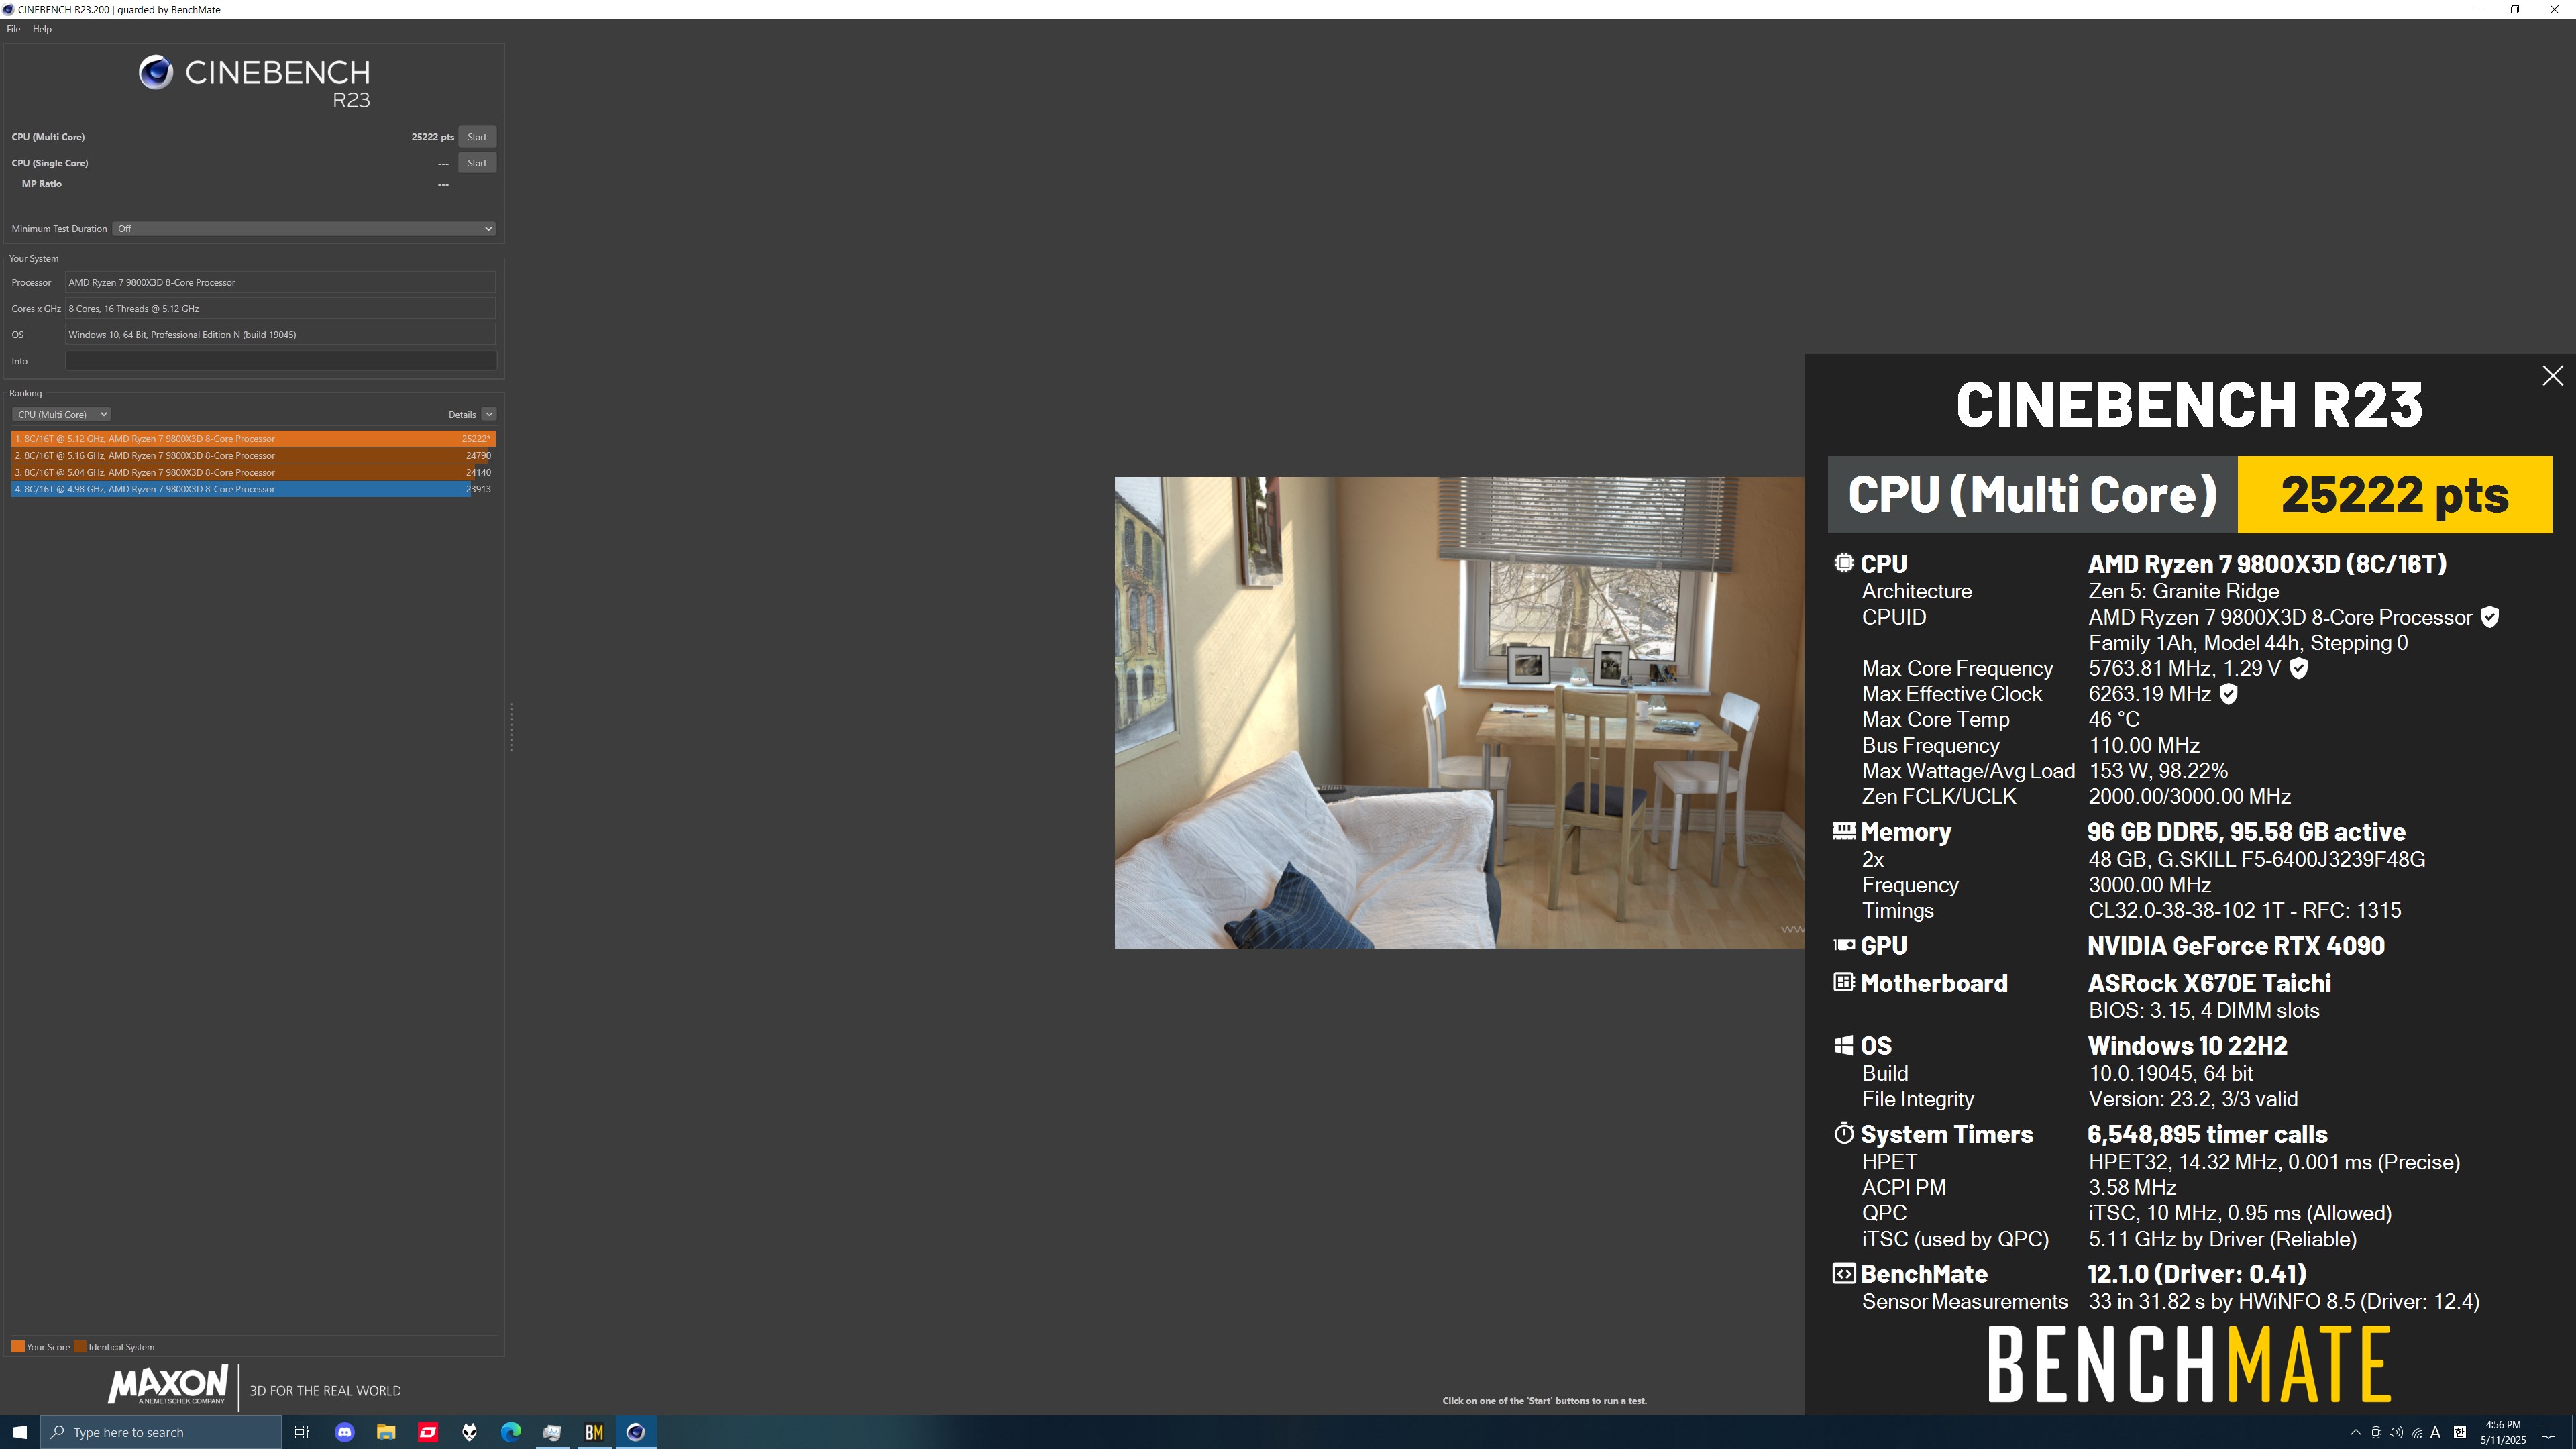
Task: Click the NVIDIA GeForce RTX 4090 text
Action: [2236, 946]
